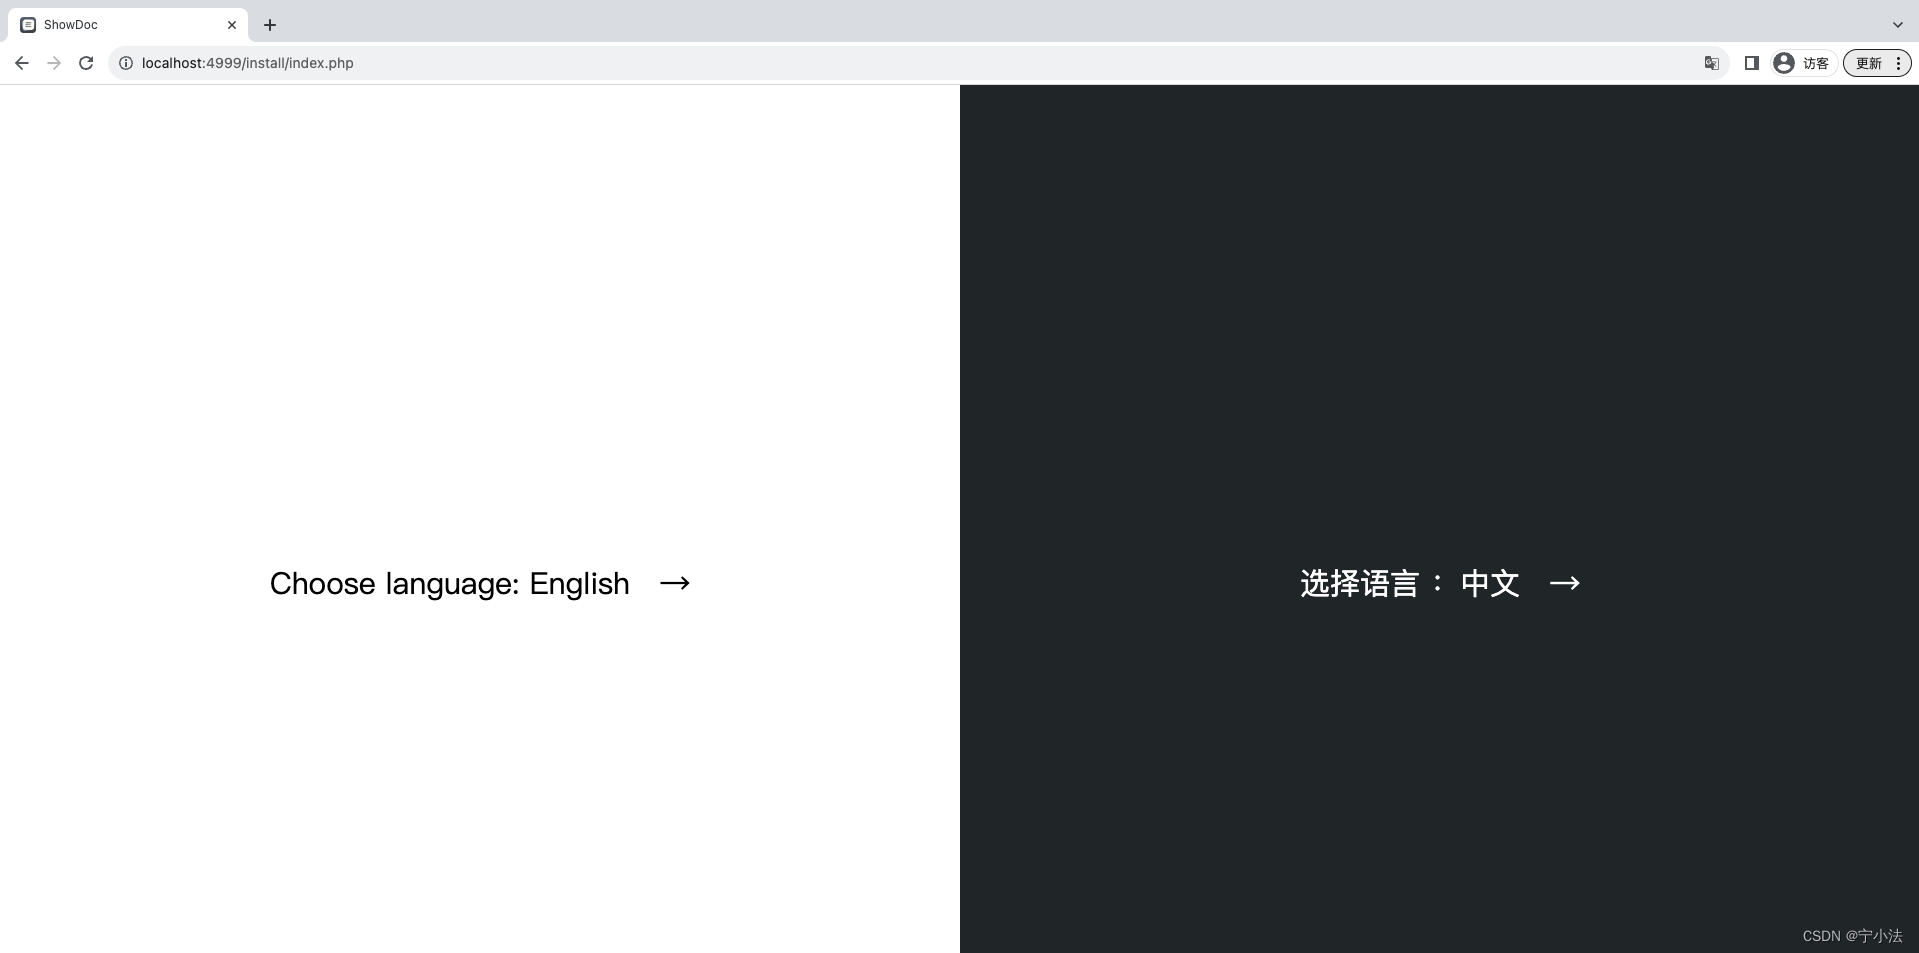Click the 更新 update button
Viewport: 1919px width, 953px height.
[x=1869, y=63]
